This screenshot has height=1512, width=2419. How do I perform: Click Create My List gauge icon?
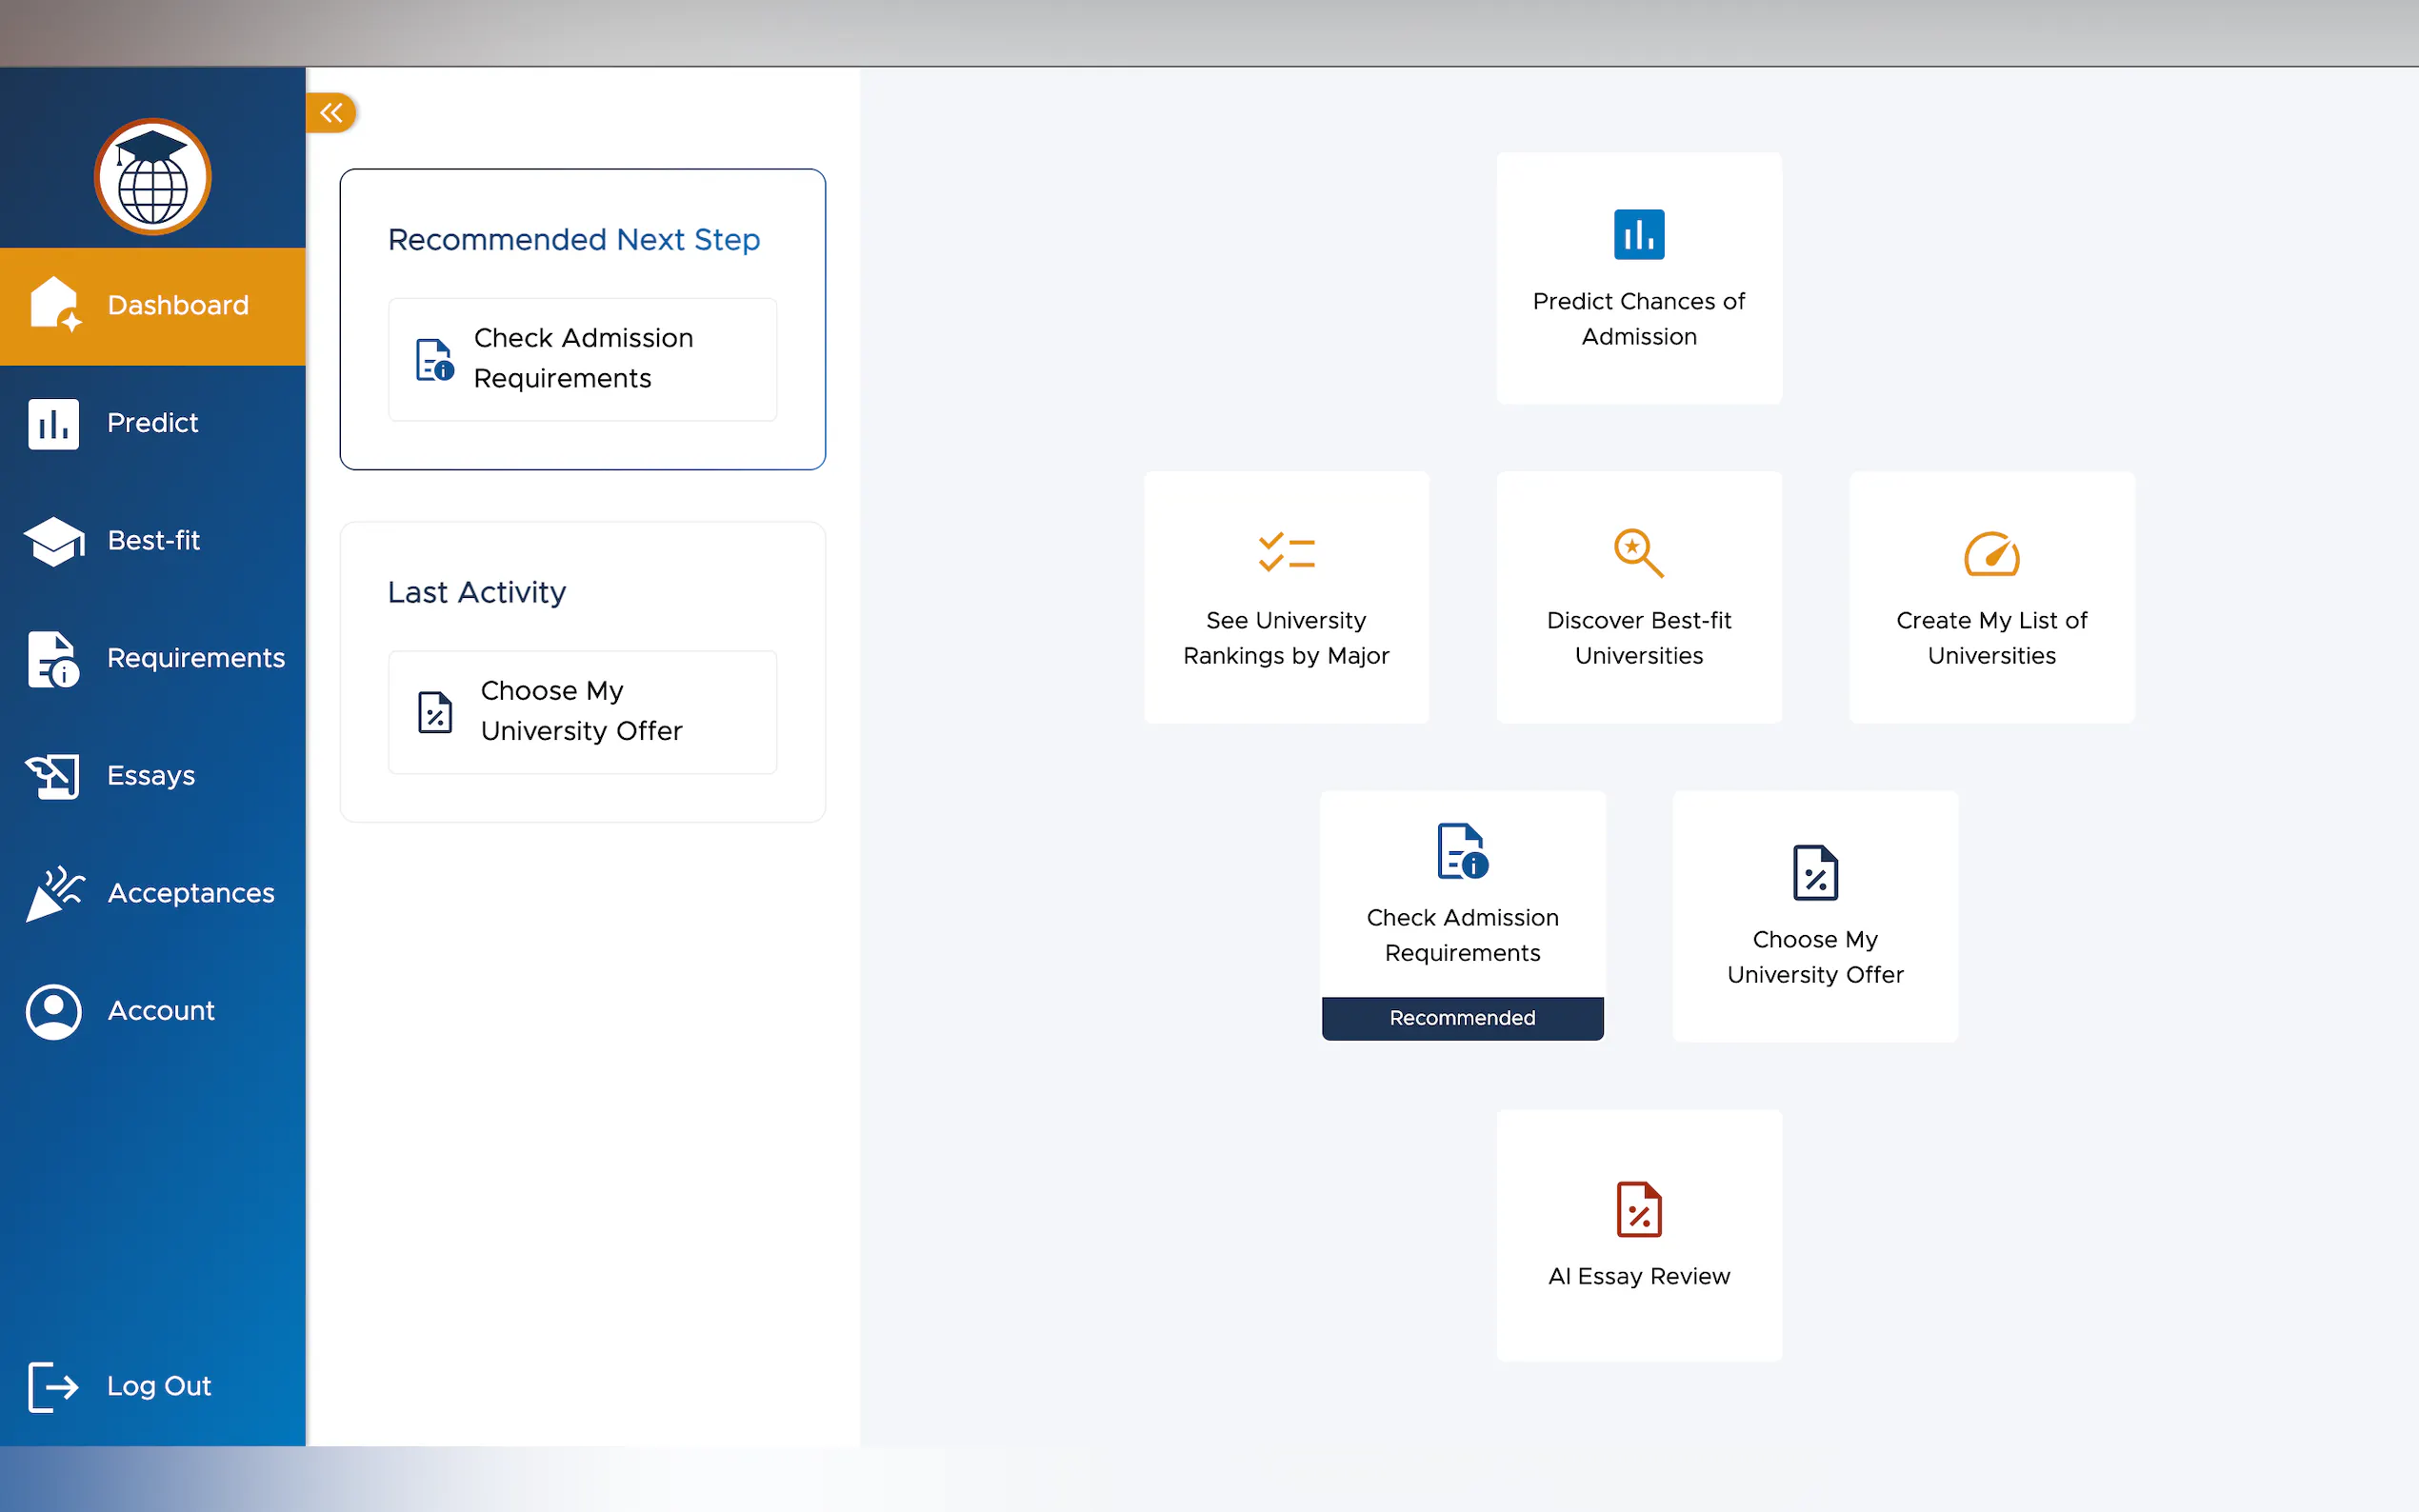pos(1991,554)
